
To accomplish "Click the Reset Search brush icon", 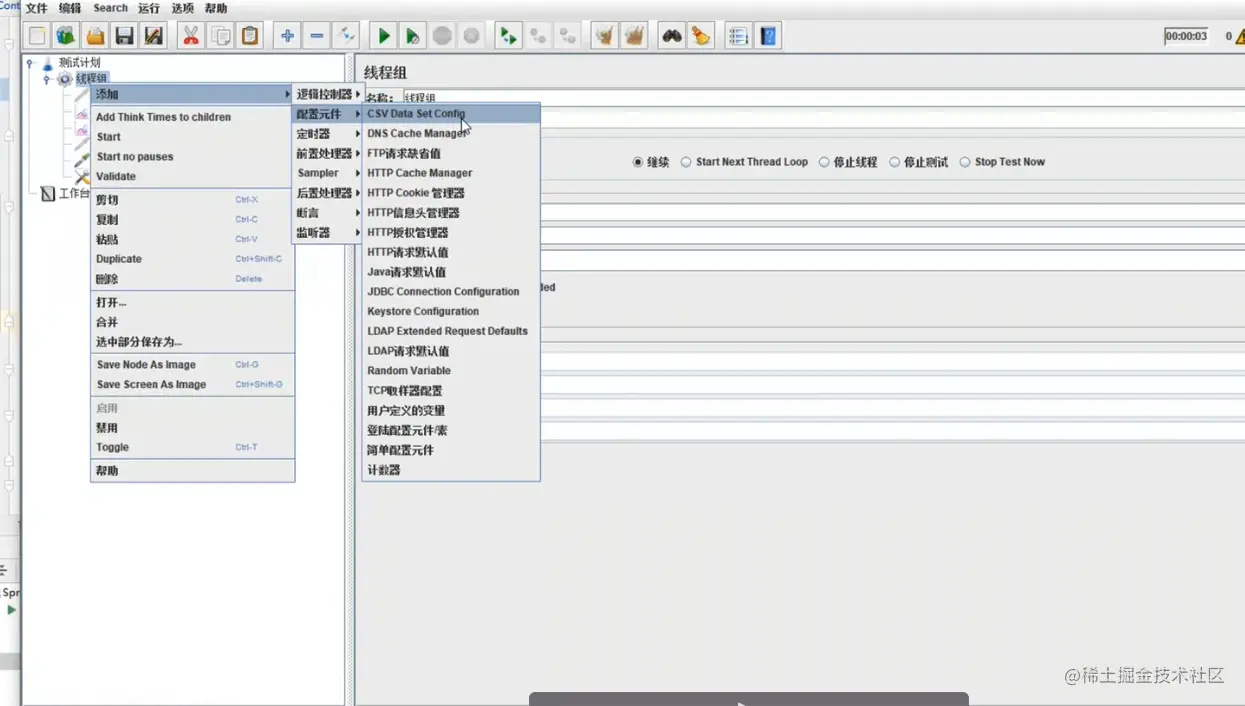I will point(701,36).
